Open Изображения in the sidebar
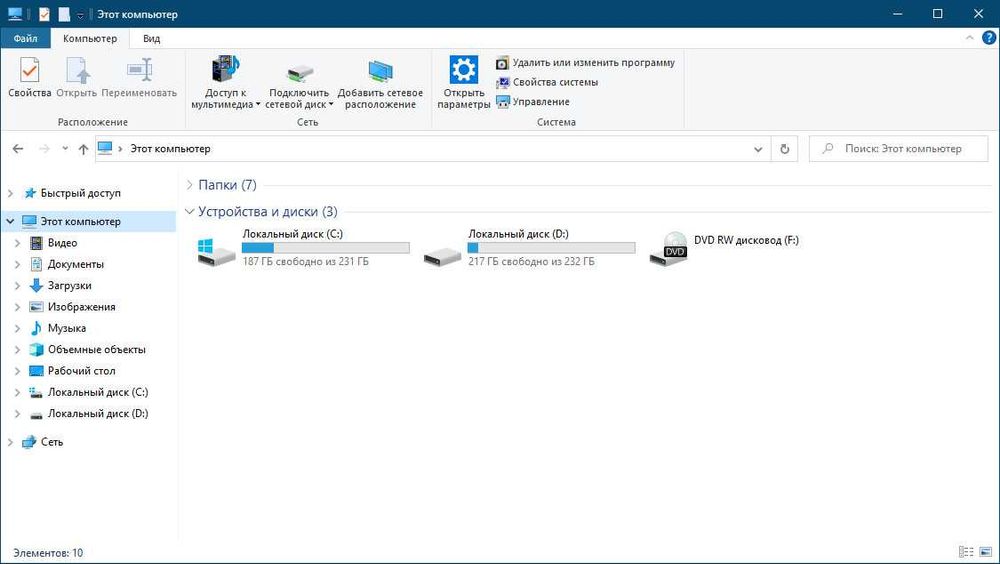 pos(81,307)
